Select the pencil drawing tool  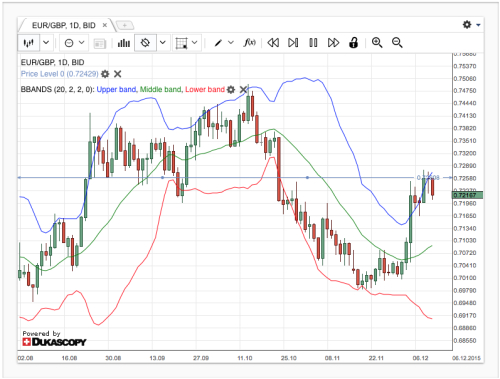(218, 43)
